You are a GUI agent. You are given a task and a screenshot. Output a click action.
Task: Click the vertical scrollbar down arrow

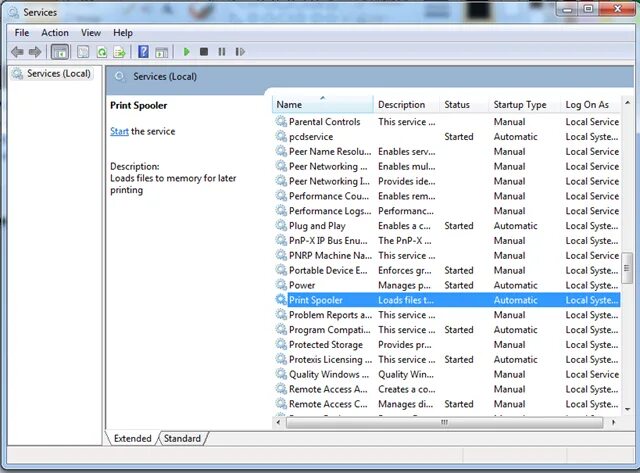(627, 409)
